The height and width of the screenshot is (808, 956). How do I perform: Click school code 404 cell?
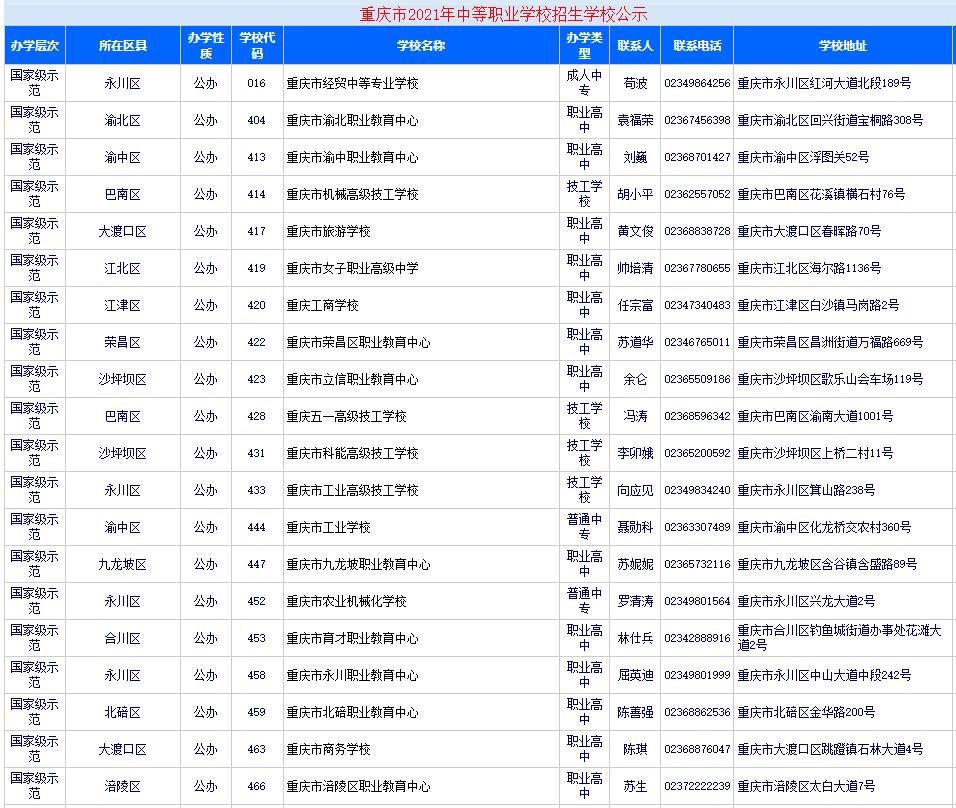(257, 120)
